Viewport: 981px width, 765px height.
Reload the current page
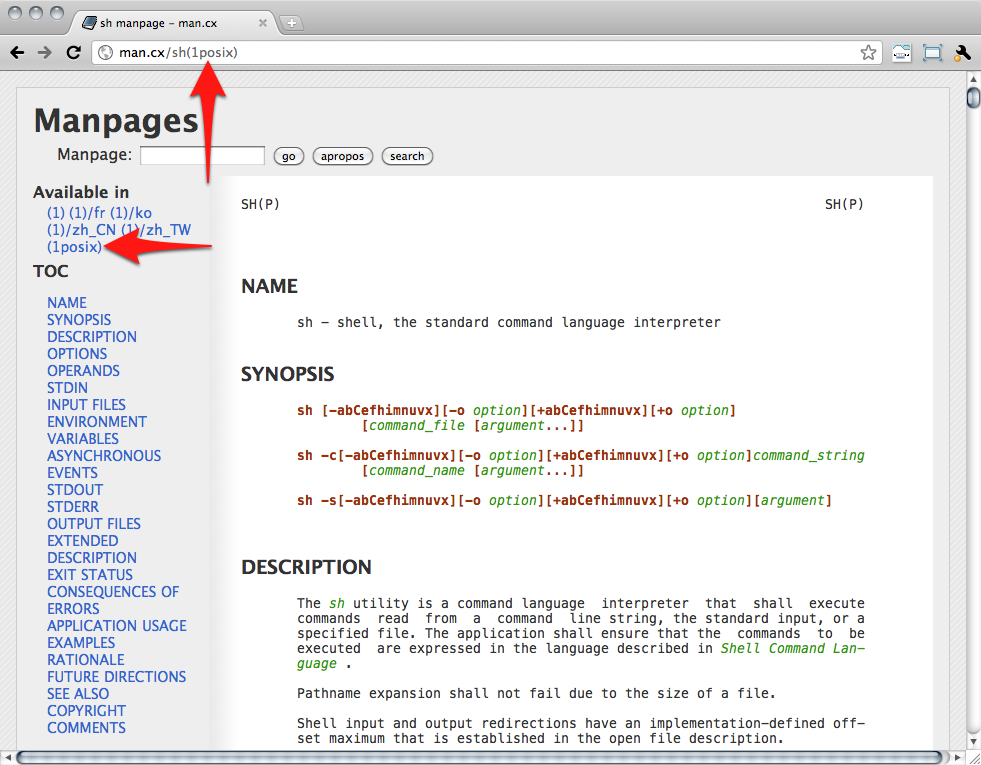73,53
